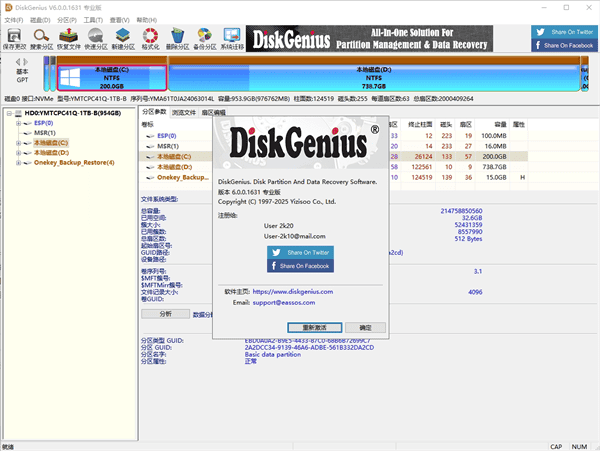Expand the Onekey_Backup_Restore(4) tree node

[18, 163]
